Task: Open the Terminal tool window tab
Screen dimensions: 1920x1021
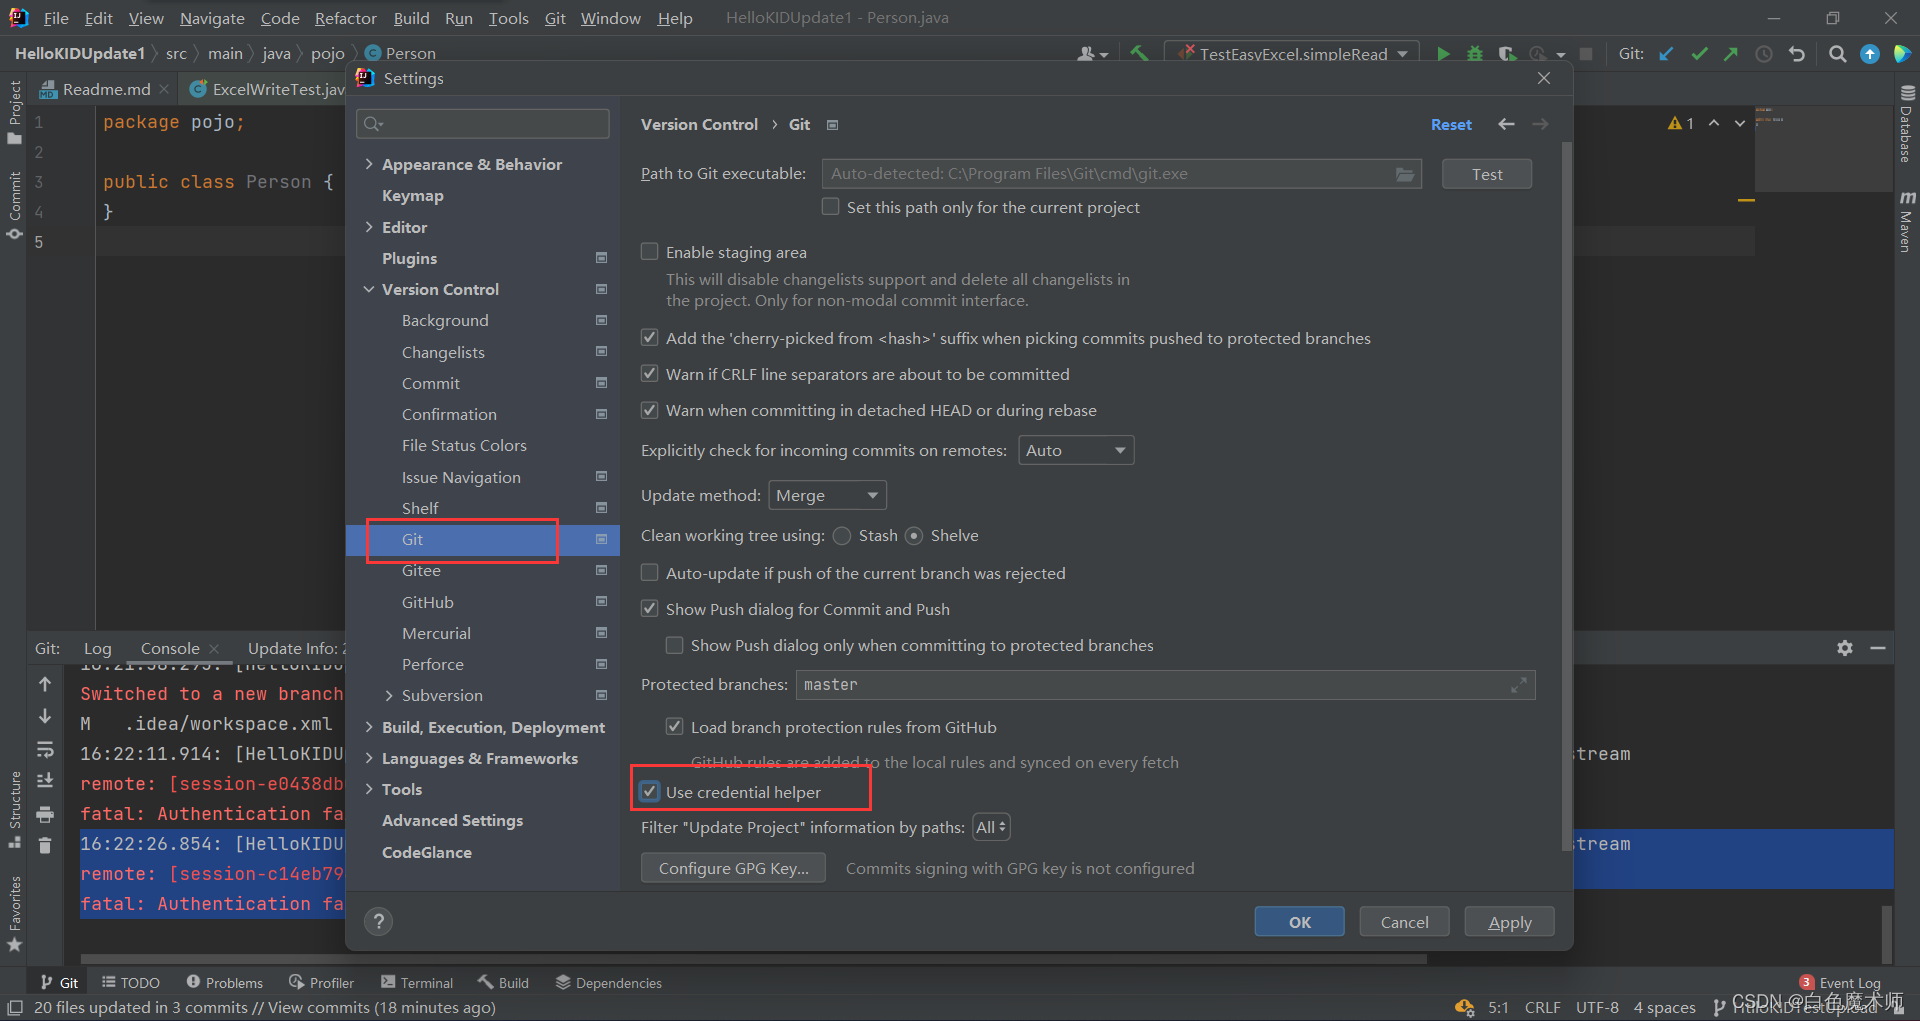Action: [417, 983]
